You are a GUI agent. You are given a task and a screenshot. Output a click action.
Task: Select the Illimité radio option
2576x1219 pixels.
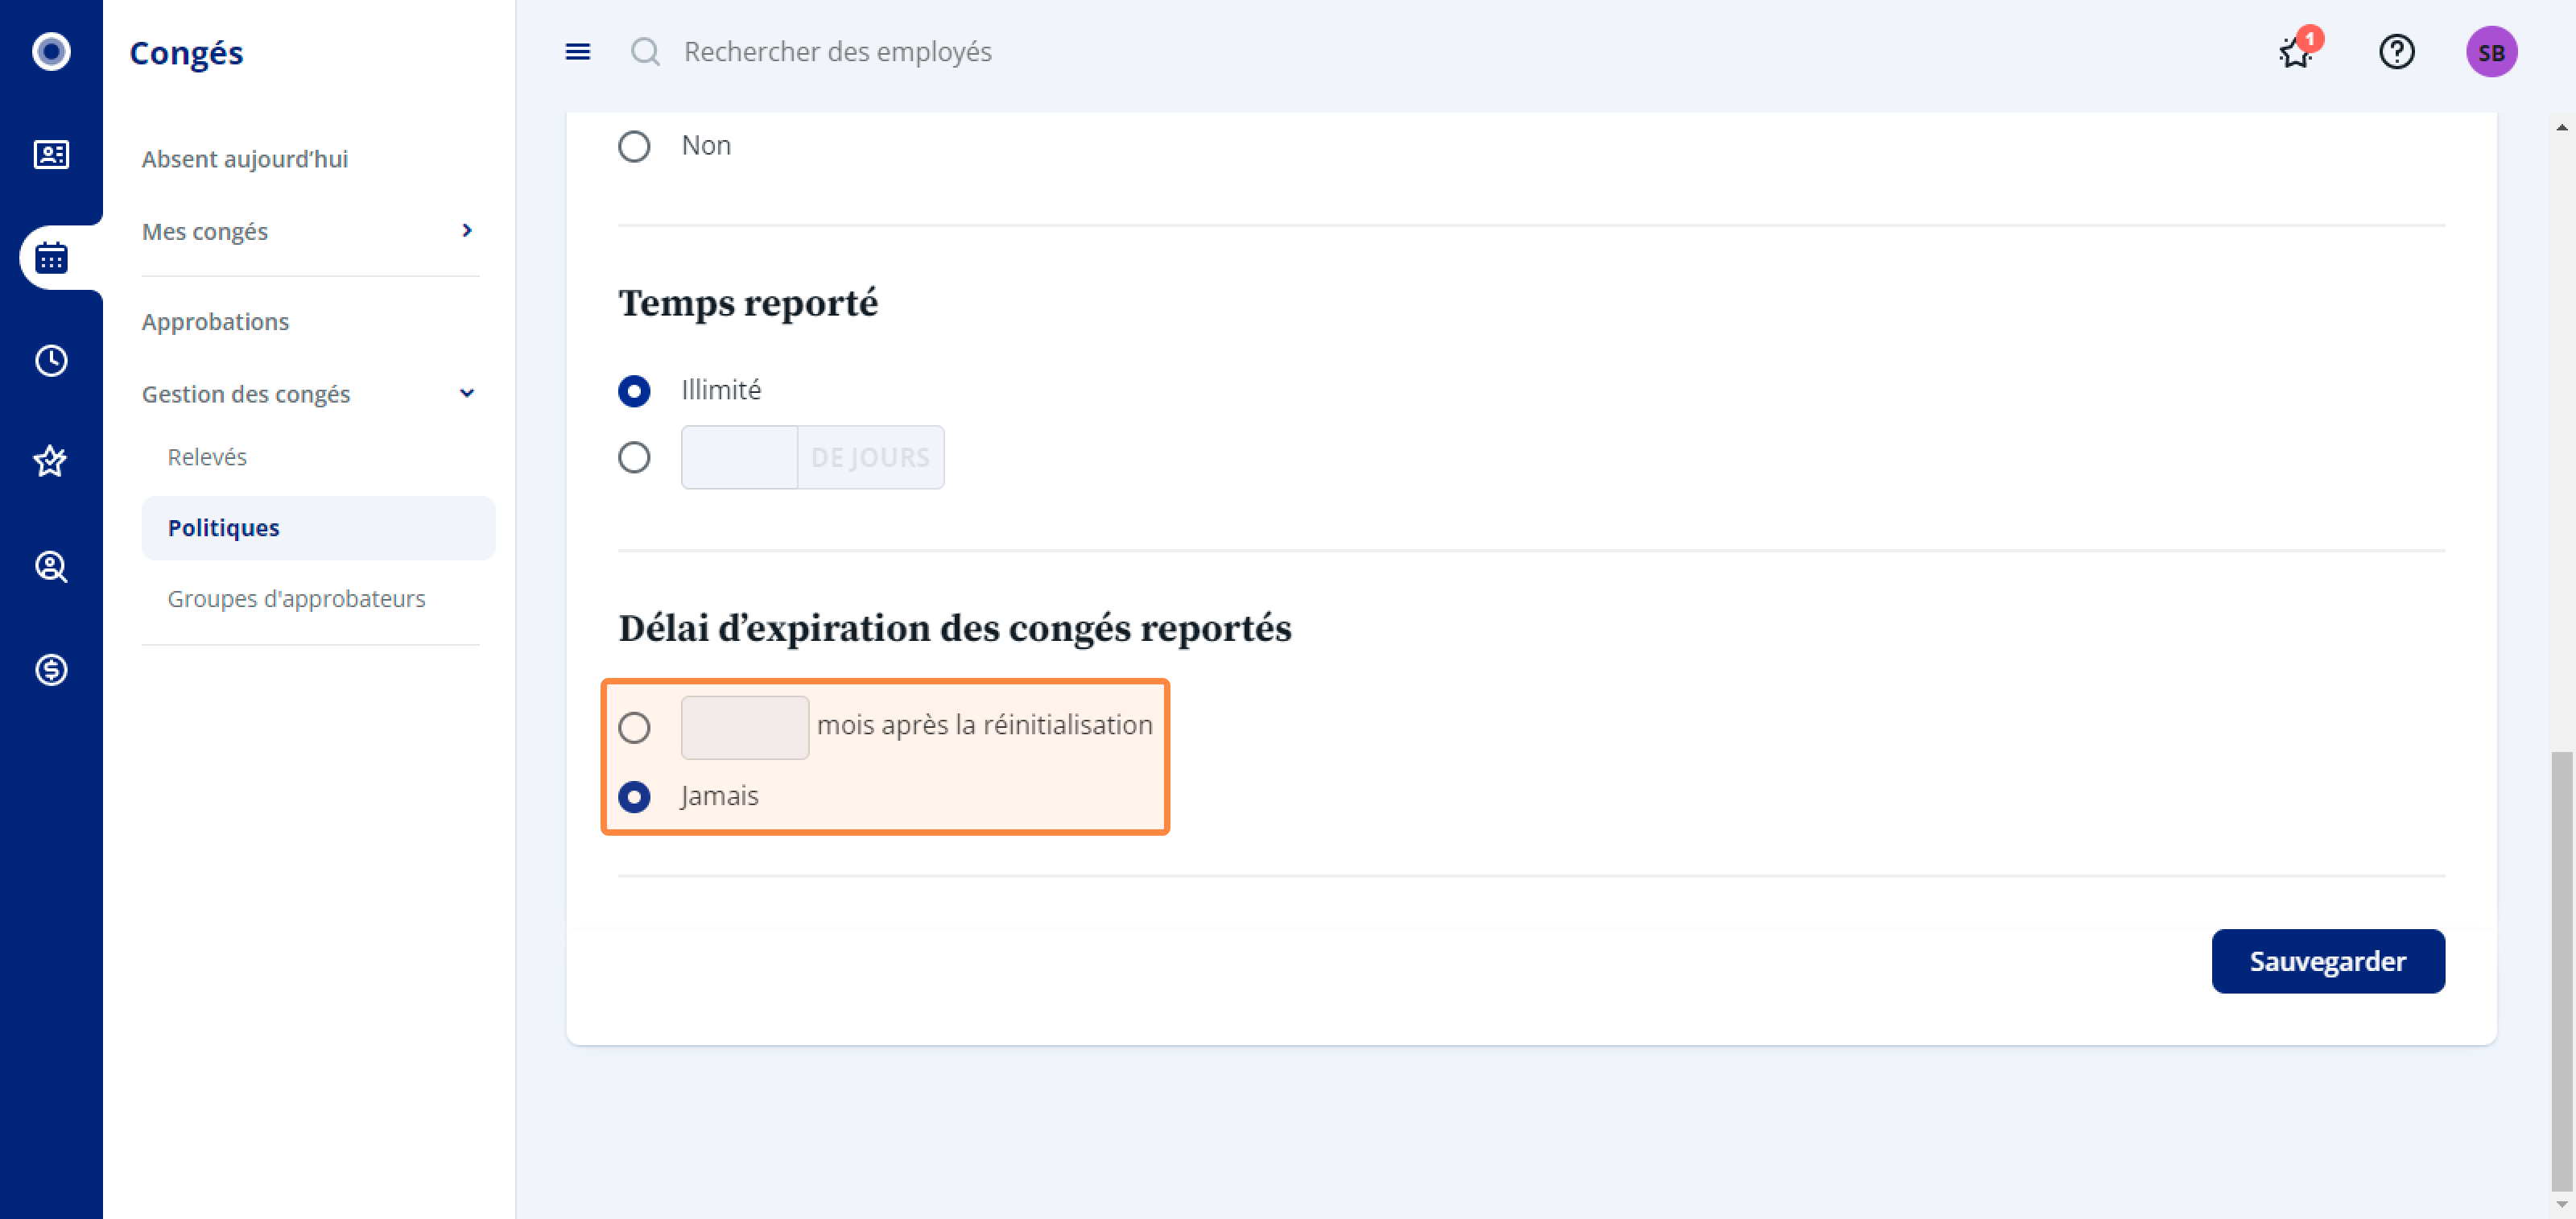(634, 391)
